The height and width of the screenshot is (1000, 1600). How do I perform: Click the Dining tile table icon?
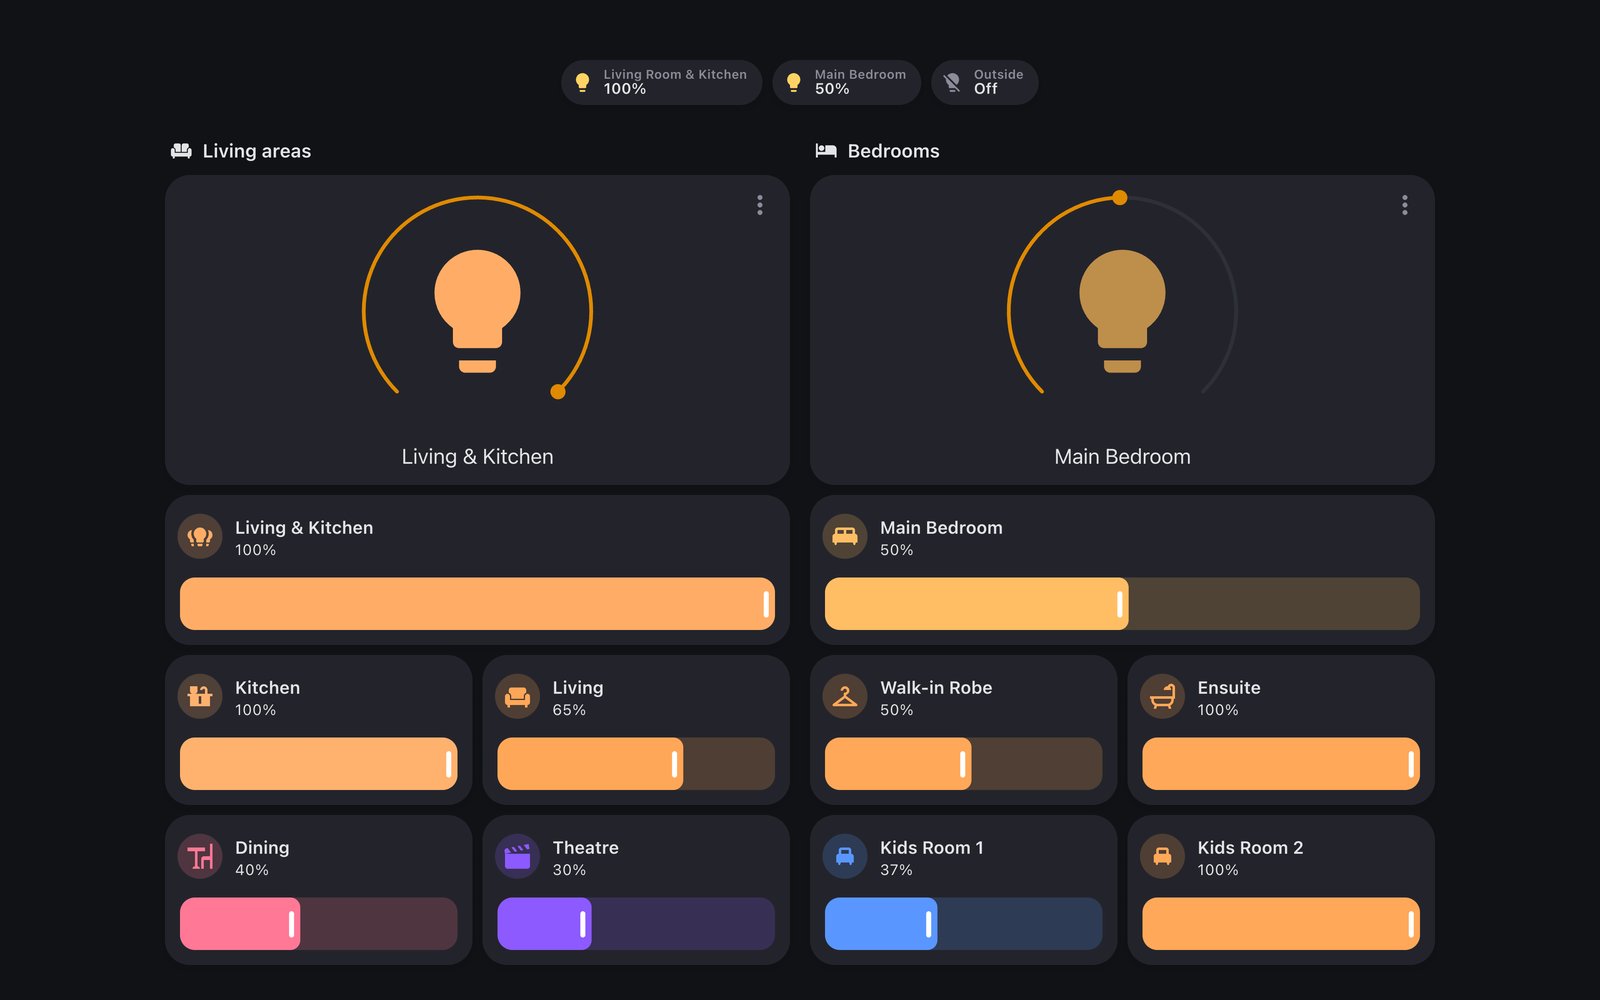[x=200, y=857]
